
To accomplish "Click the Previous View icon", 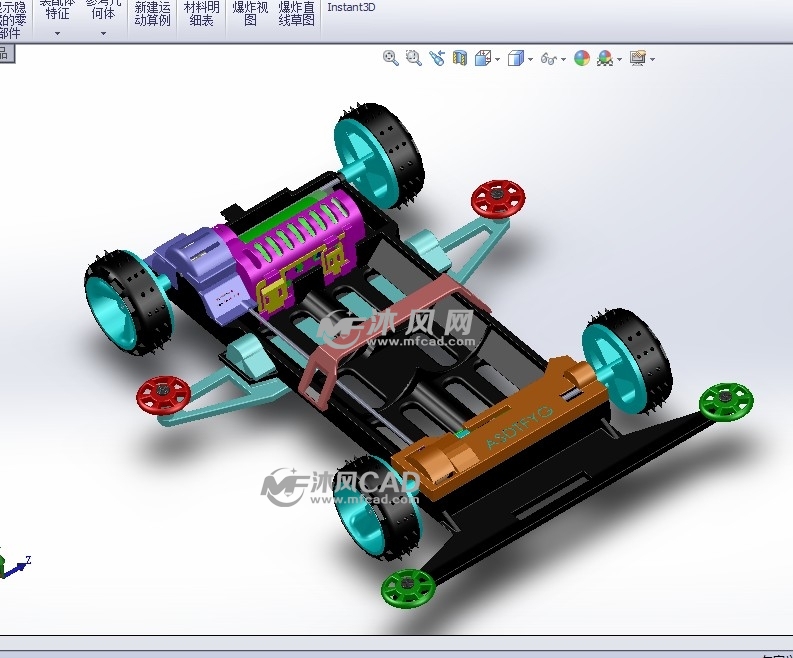I will coord(437,59).
